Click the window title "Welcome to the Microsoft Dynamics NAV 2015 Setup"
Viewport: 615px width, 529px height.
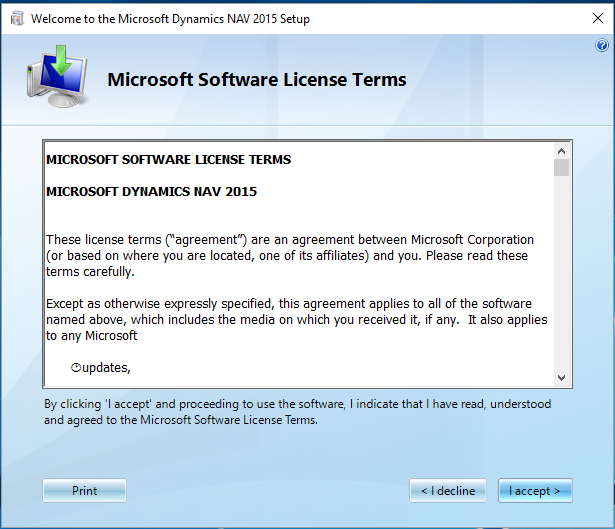click(170, 19)
